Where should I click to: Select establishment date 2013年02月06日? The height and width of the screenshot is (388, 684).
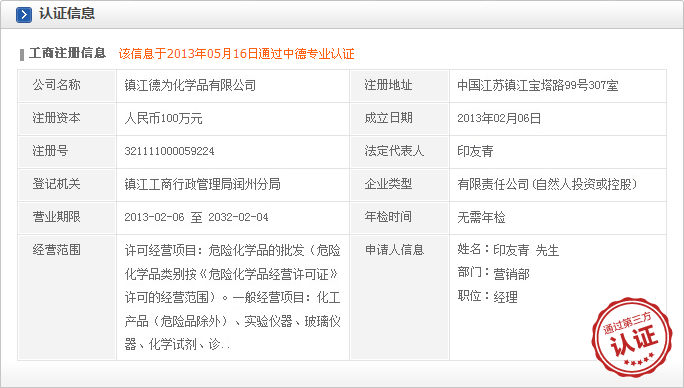[x=499, y=118]
